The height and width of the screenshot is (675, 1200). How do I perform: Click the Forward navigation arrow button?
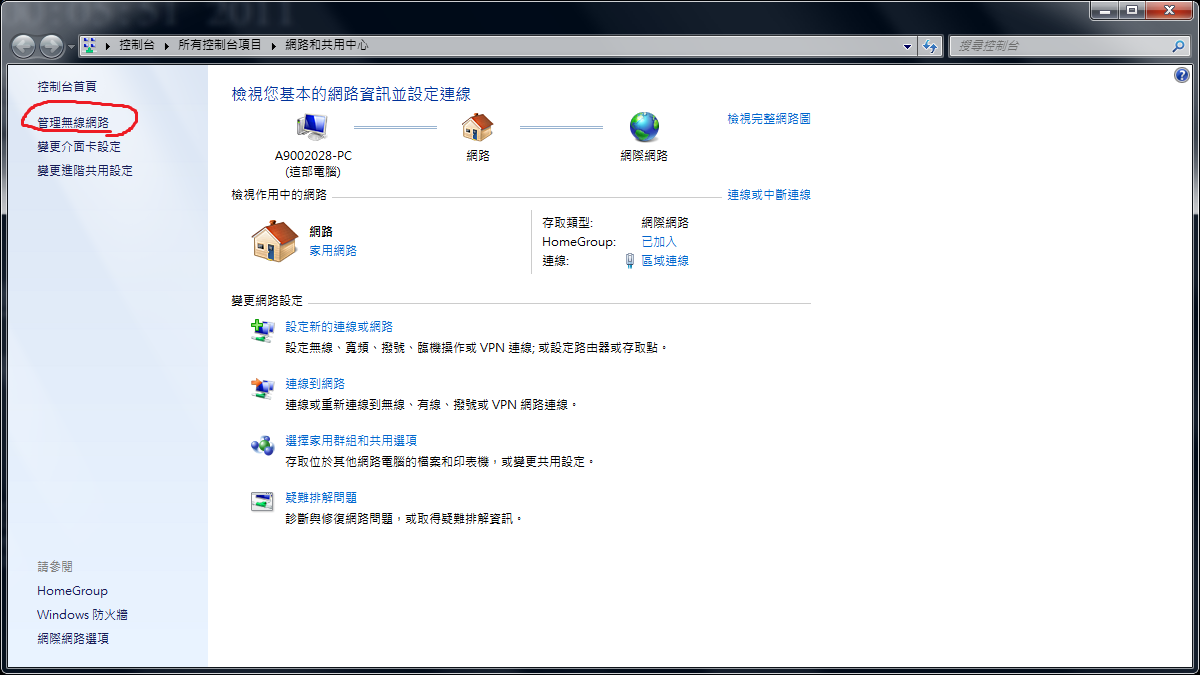click(x=51, y=46)
